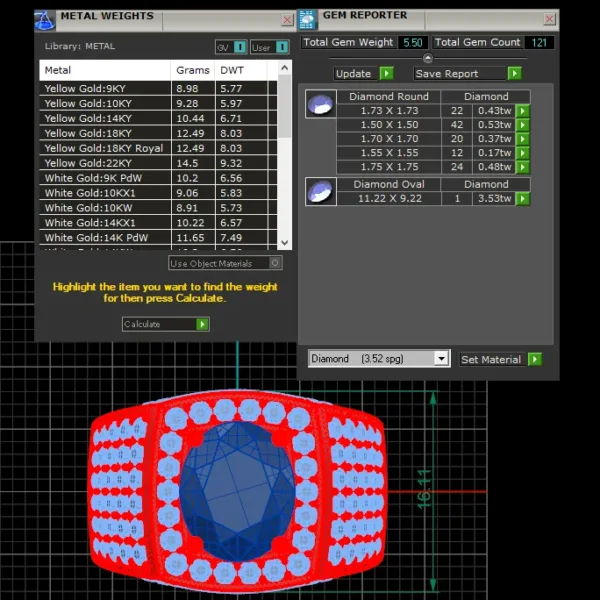
Task: Click the Gem Reporter panel icon
Action: 308,20
